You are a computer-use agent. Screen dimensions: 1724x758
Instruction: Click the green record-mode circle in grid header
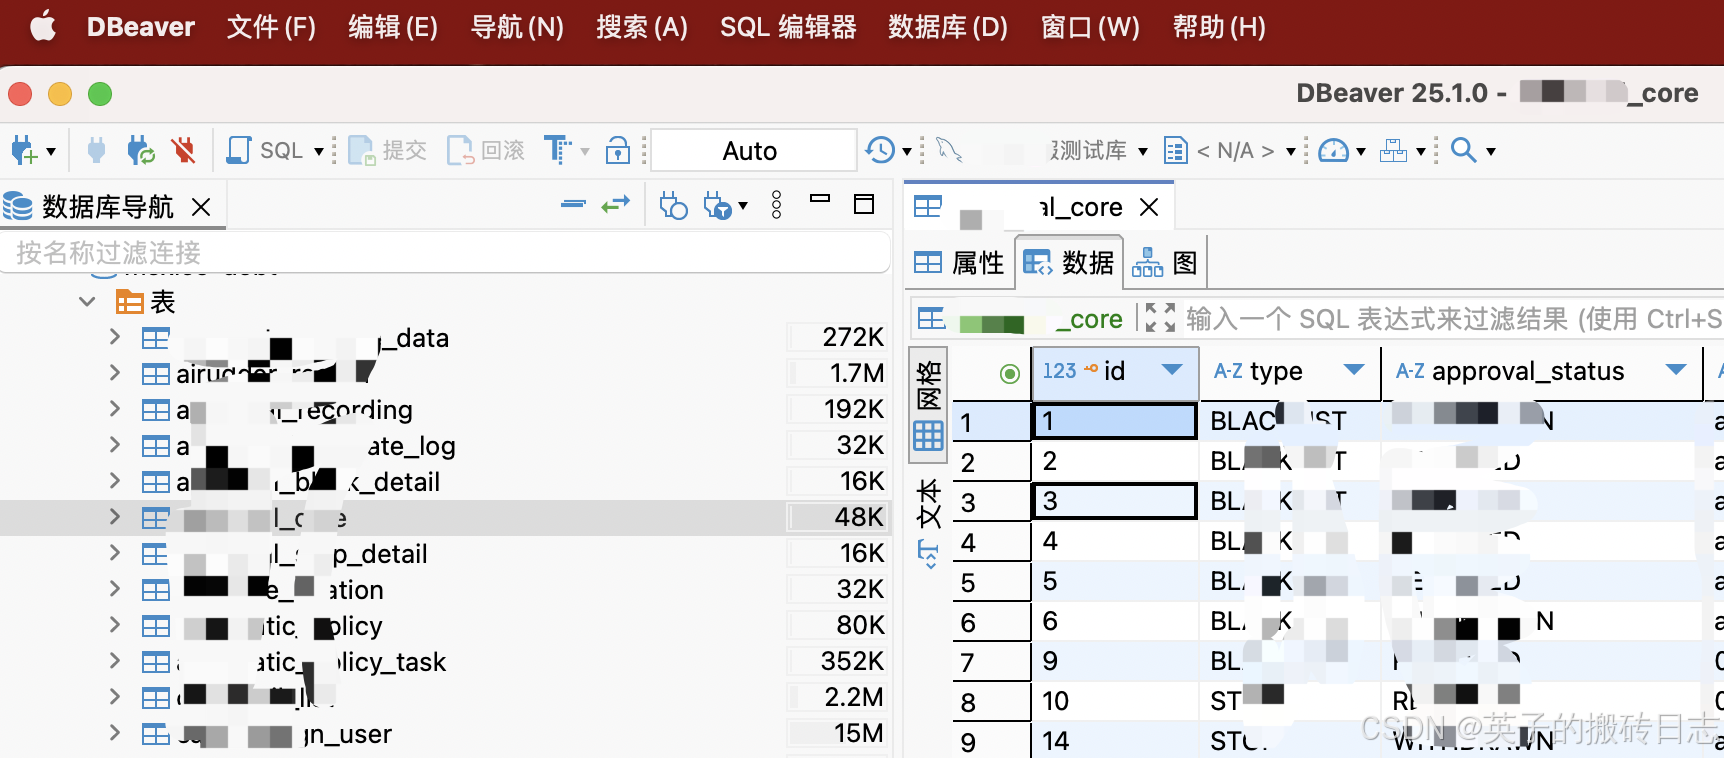click(x=1010, y=373)
